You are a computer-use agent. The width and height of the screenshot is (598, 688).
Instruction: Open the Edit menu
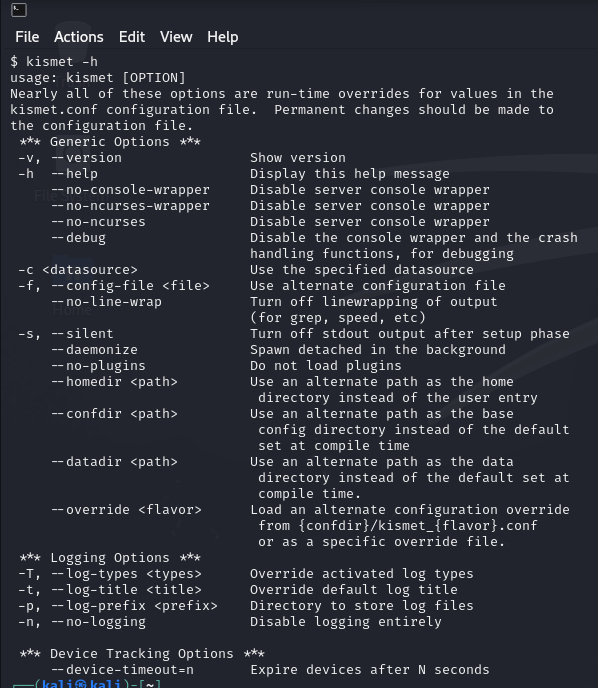[132, 37]
